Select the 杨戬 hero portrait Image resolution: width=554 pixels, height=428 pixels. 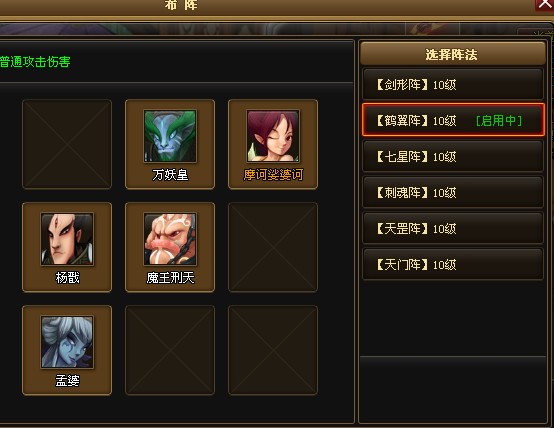pyautogui.click(x=67, y=239)
